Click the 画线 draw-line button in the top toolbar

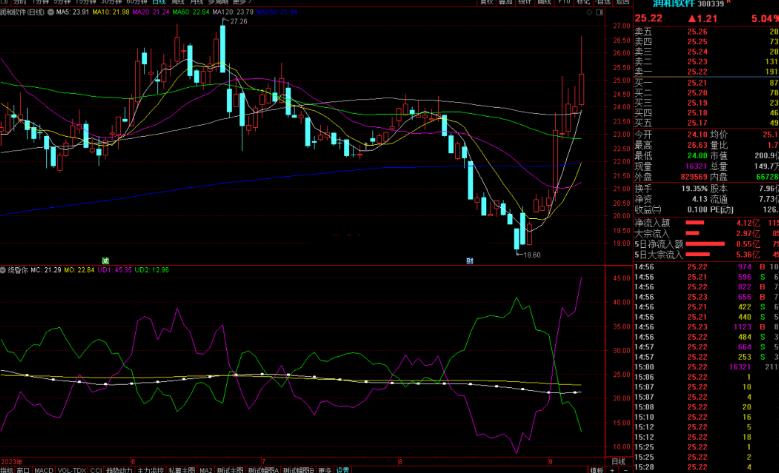pos(544,2)
